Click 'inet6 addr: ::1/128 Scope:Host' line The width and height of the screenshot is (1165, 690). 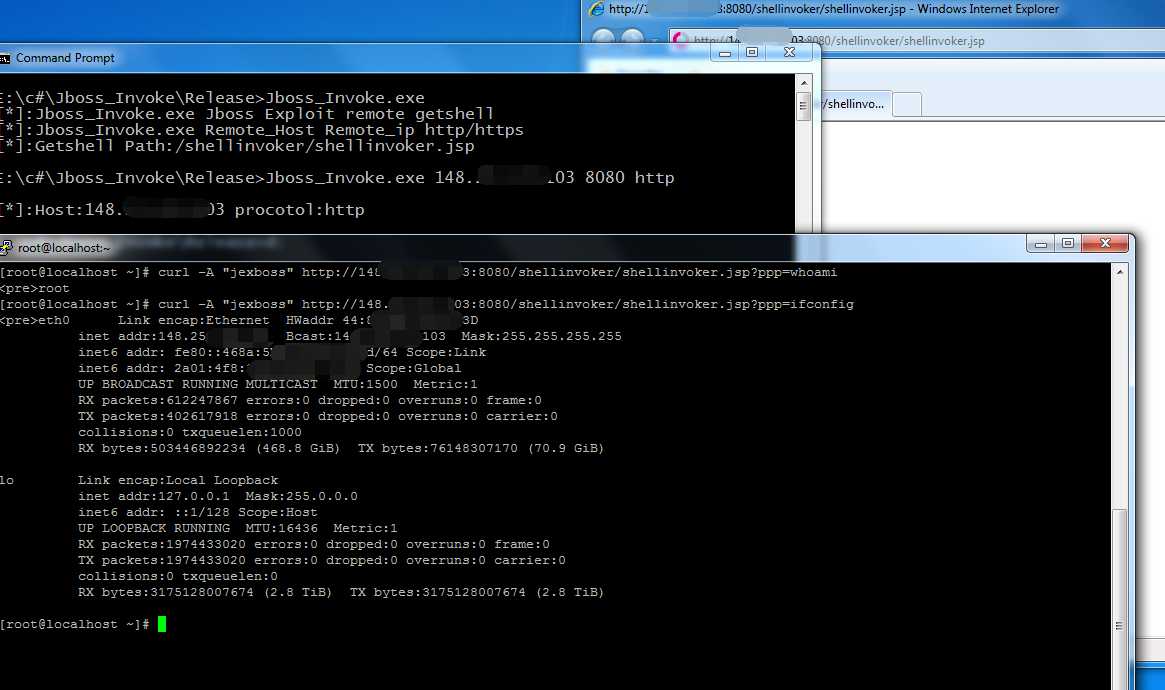tap(198, 512)
